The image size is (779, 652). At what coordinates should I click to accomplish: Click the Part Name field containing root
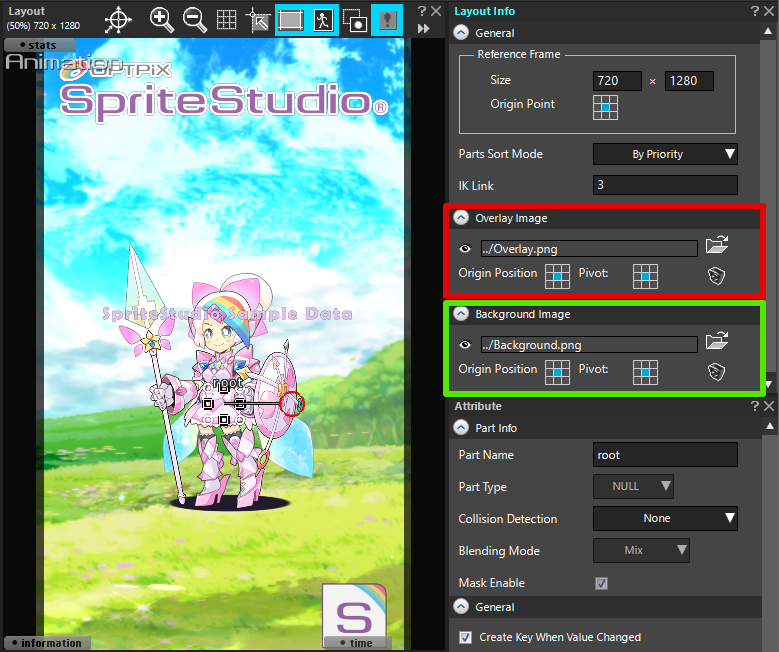coord(665,455)
